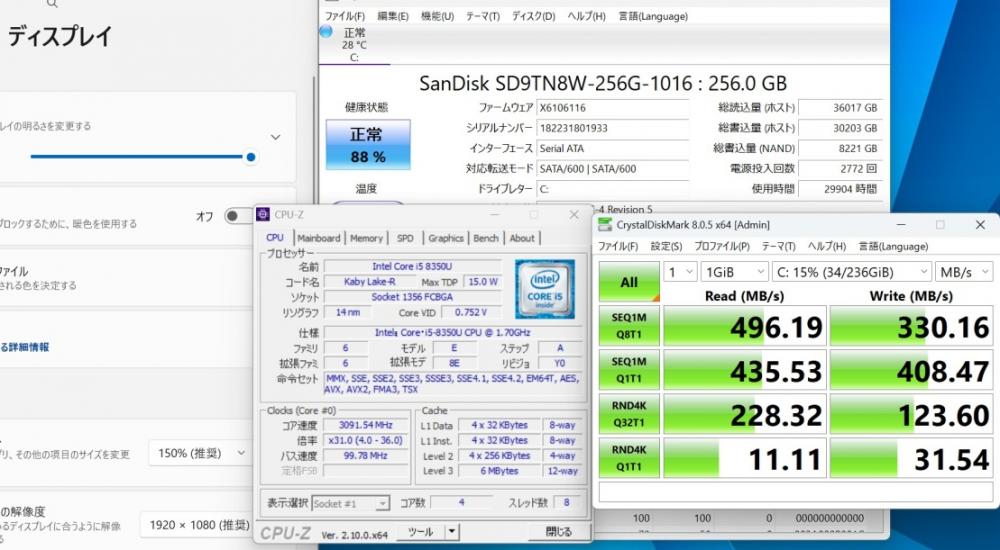
Task: Expand the brightness section chevron
Action: pos(276,137)
